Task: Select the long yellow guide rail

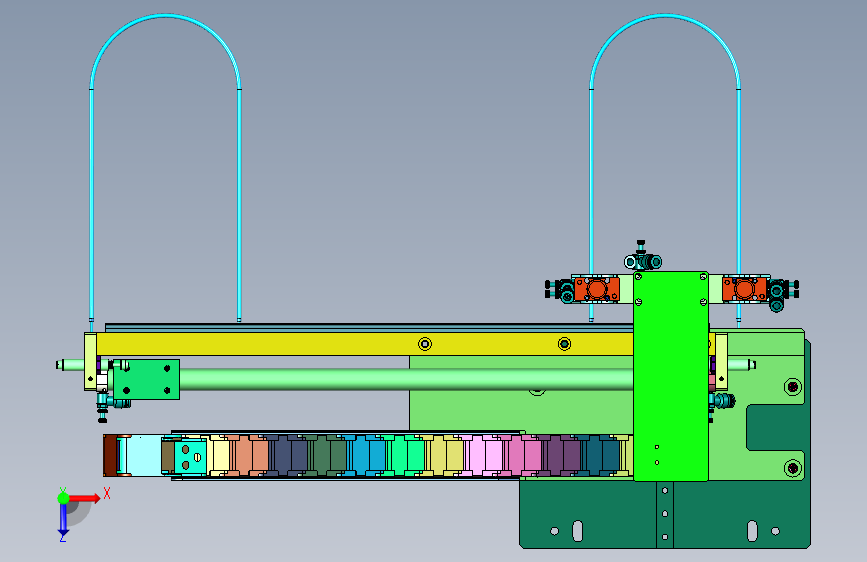Action: (365, 344)
